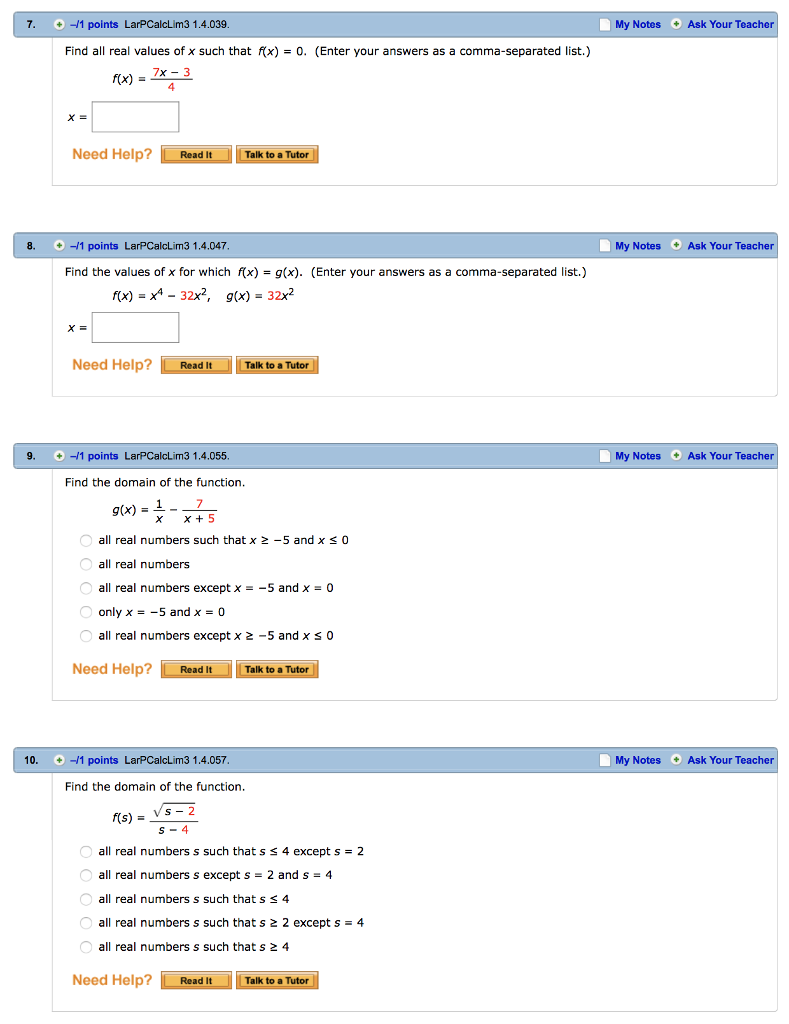789x1024 pixels.
Task: Click the Ask Your Teacher plus icon on question 10
Action: (x=678, y=760)
